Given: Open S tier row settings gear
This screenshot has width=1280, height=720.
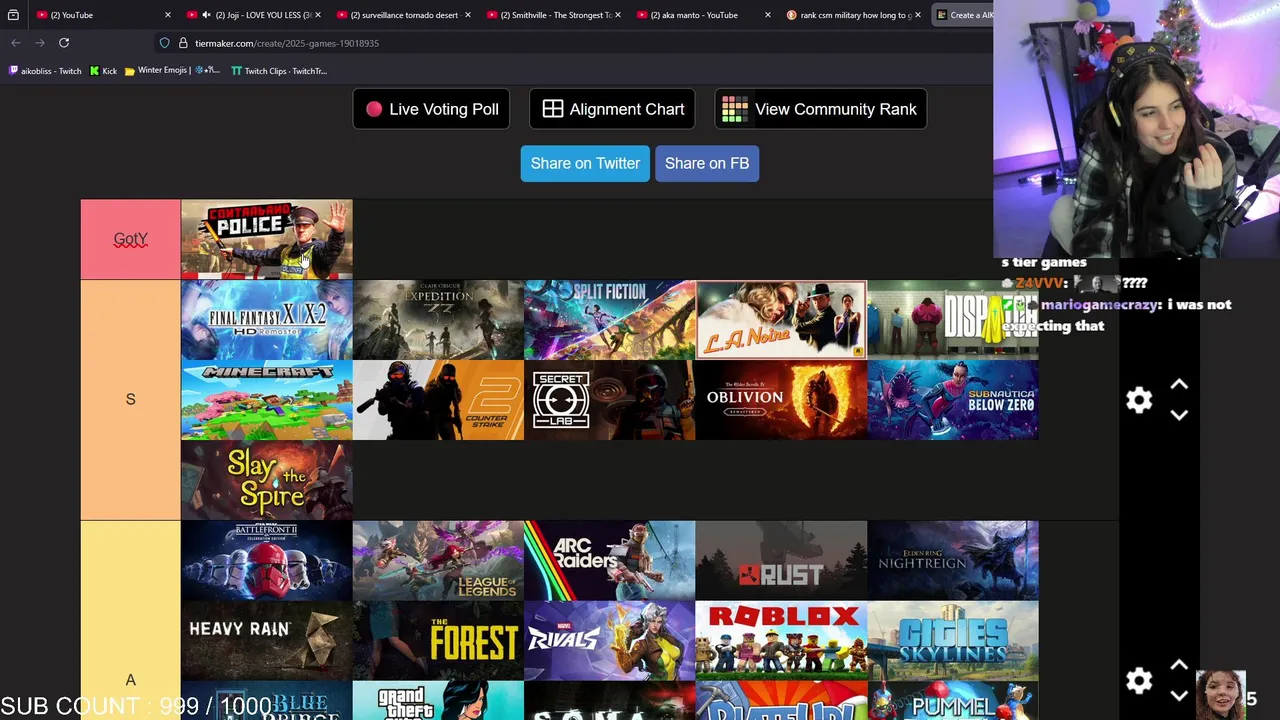Looking at the screenshot, I should 1139,400.
